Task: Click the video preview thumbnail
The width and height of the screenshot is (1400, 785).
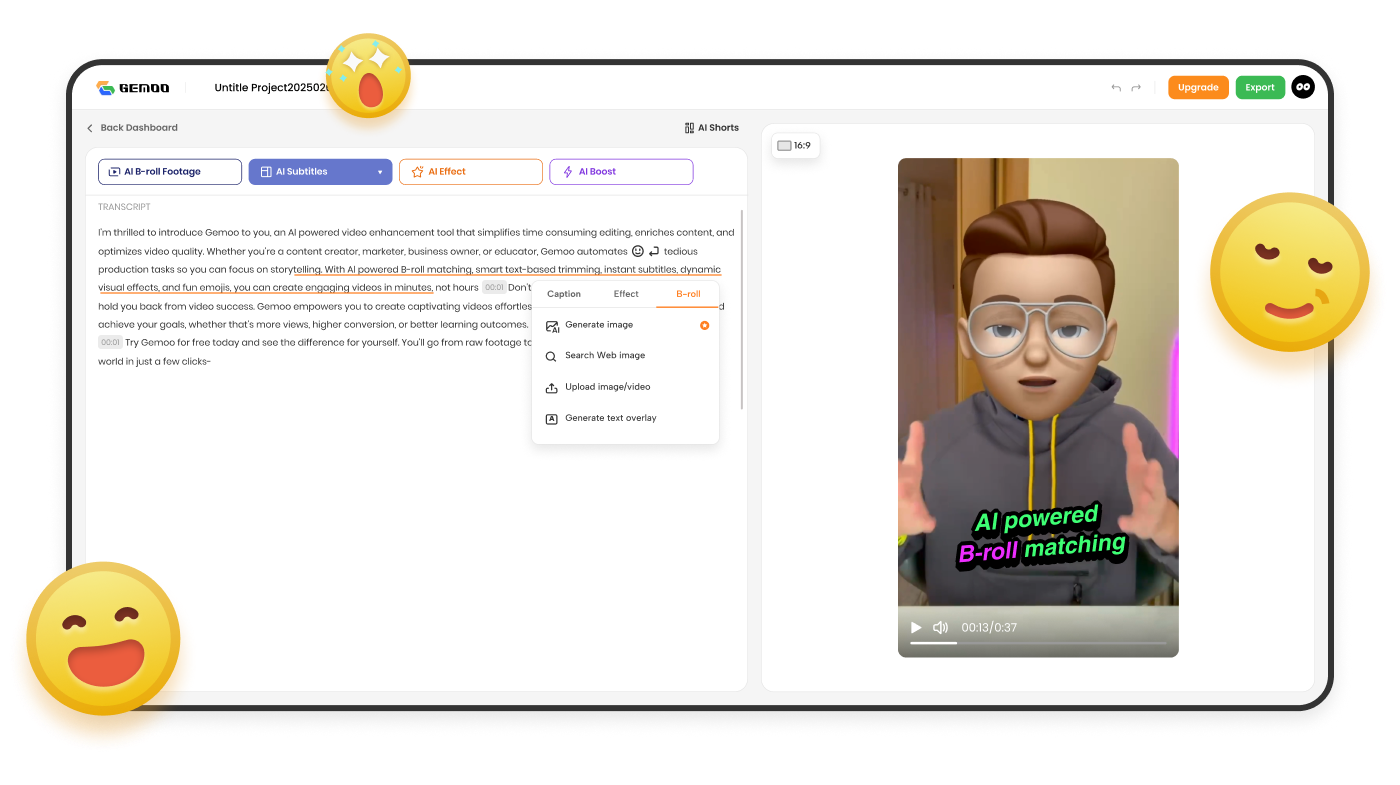Action: pos(1038,407)
